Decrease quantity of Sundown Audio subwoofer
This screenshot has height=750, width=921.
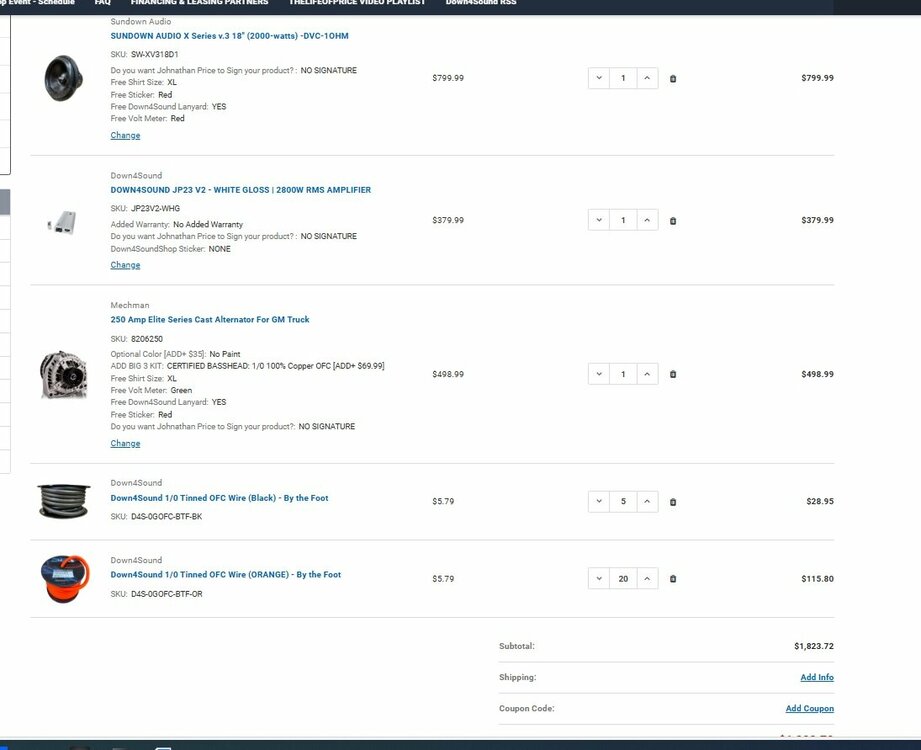pyautogui.click(x=599, y=78)
